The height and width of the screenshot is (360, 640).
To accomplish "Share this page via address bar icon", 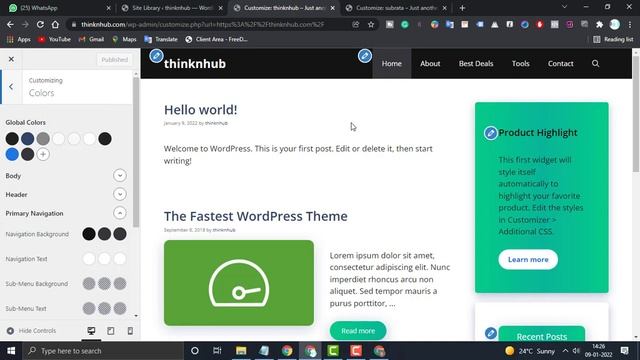I will coord(356,24).
